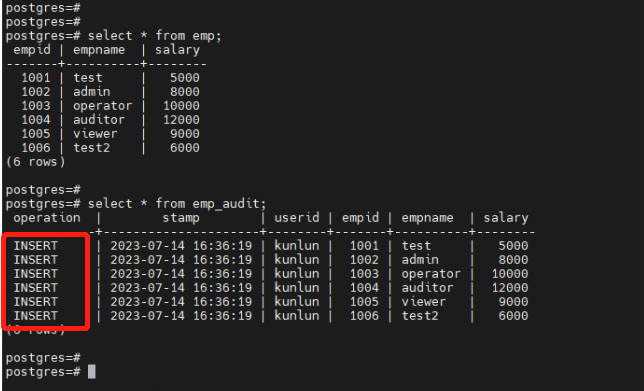
Task: Click 'kunlun' in the audit row for admin
Action: pos(297,260)
